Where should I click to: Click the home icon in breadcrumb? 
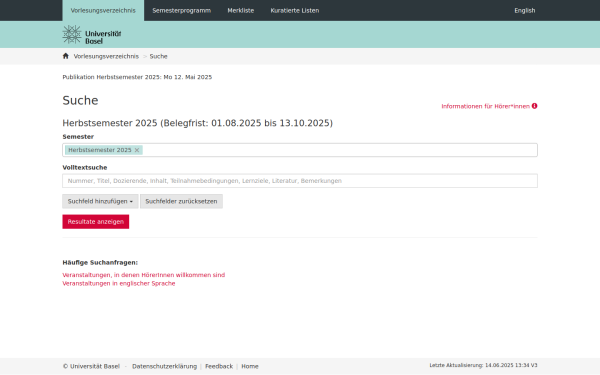tap(65, 56)
